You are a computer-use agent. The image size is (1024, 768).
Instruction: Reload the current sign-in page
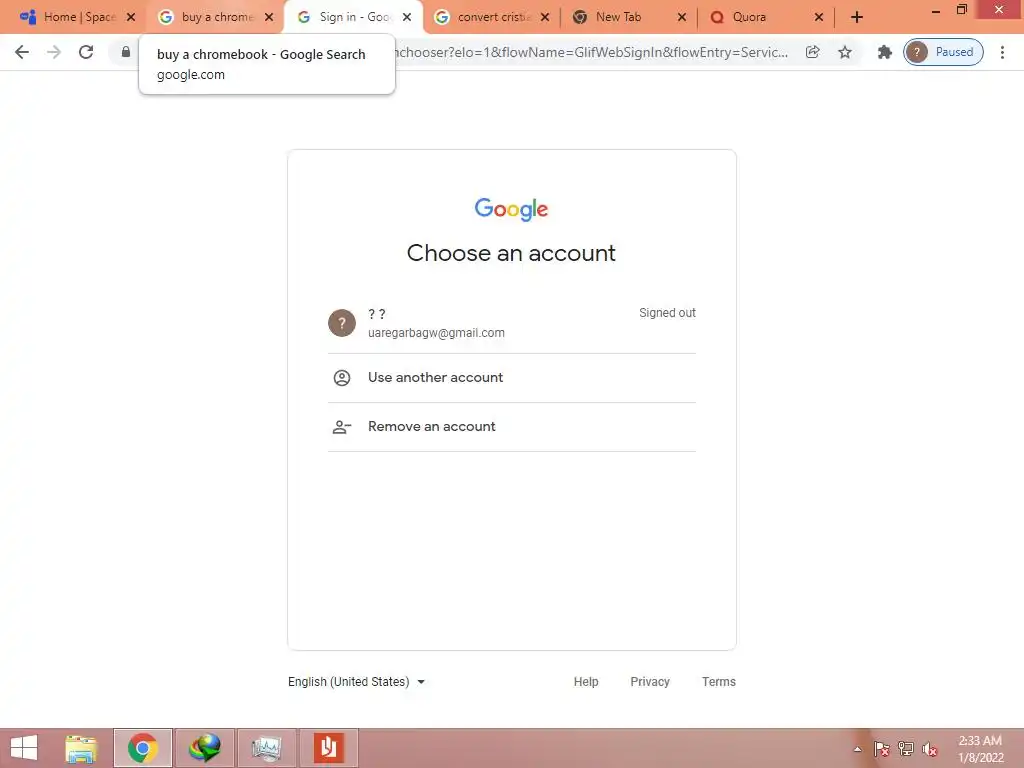[x=86, y=52]
